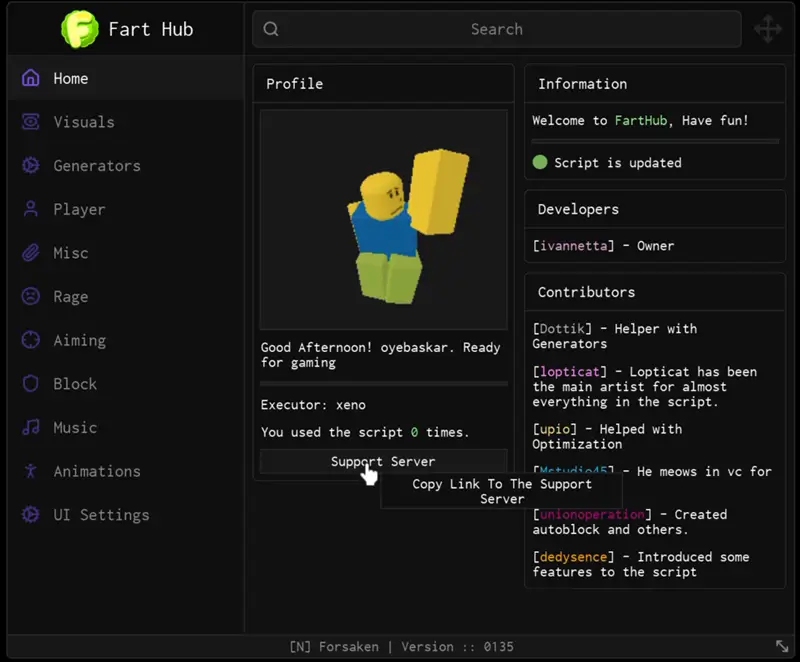Click the green FartHub welcome text

641,120
